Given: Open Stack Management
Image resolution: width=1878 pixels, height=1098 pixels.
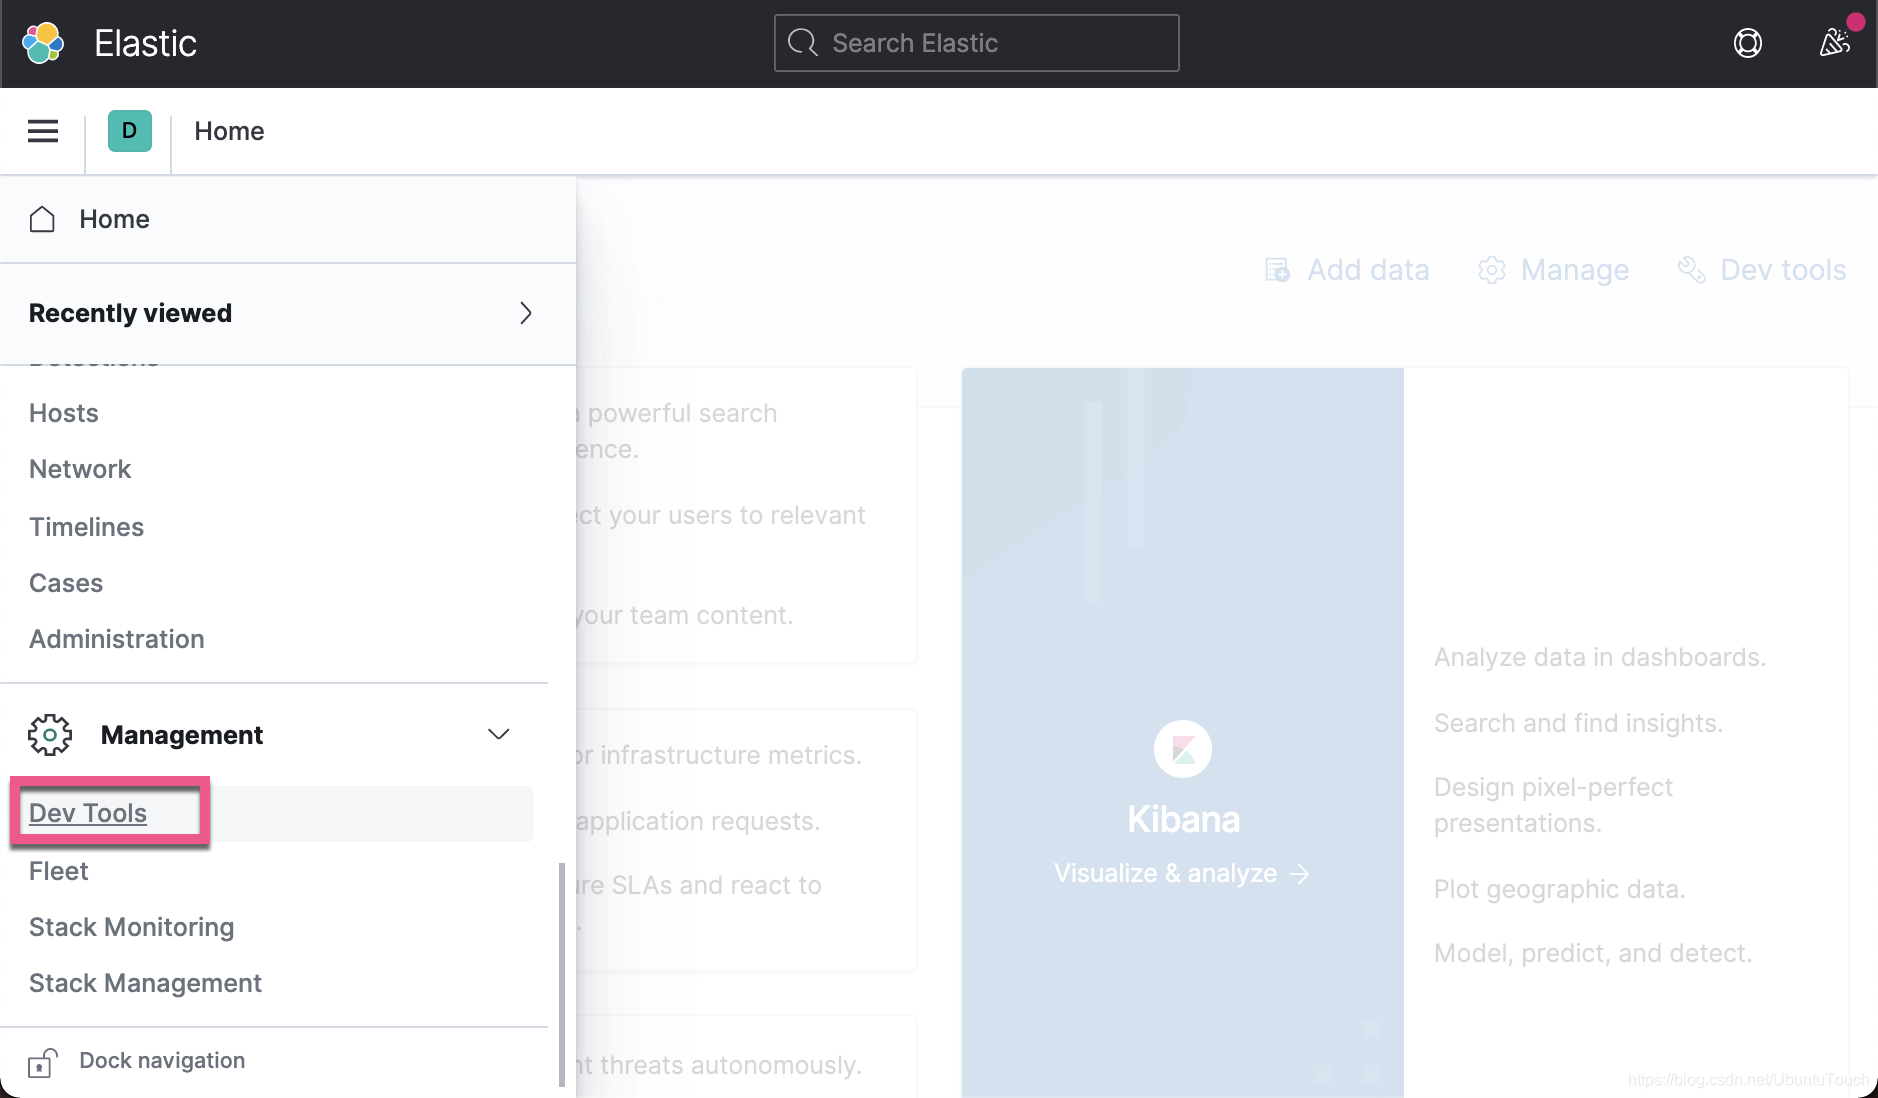Looking at the screenshot, I should point(146,983).
